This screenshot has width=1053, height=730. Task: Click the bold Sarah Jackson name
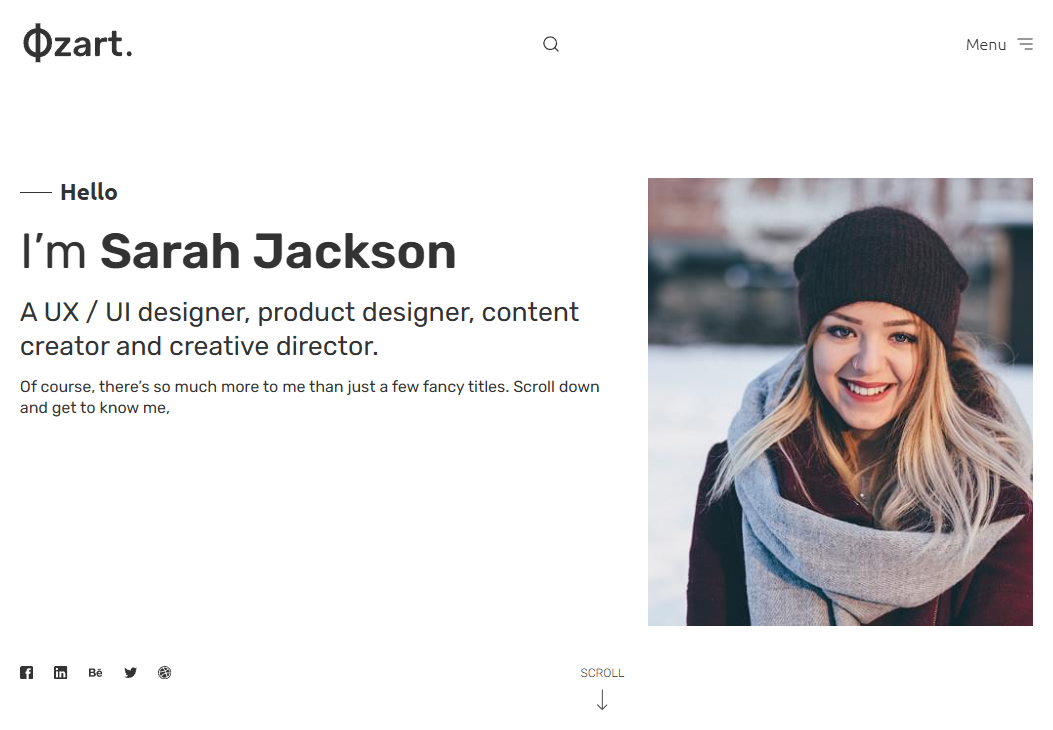click(x=278, y=252)
